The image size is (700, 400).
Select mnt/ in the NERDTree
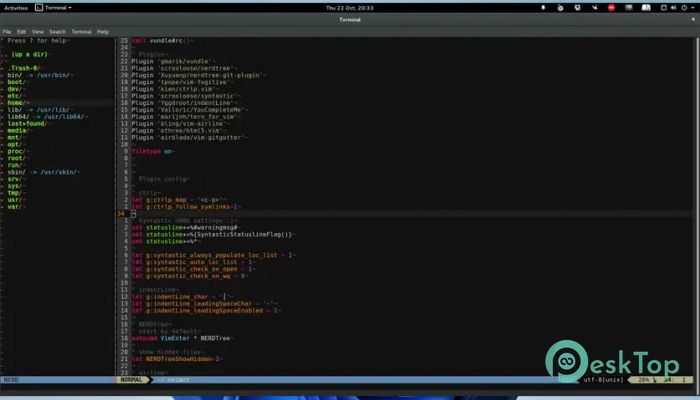[15, 138]
